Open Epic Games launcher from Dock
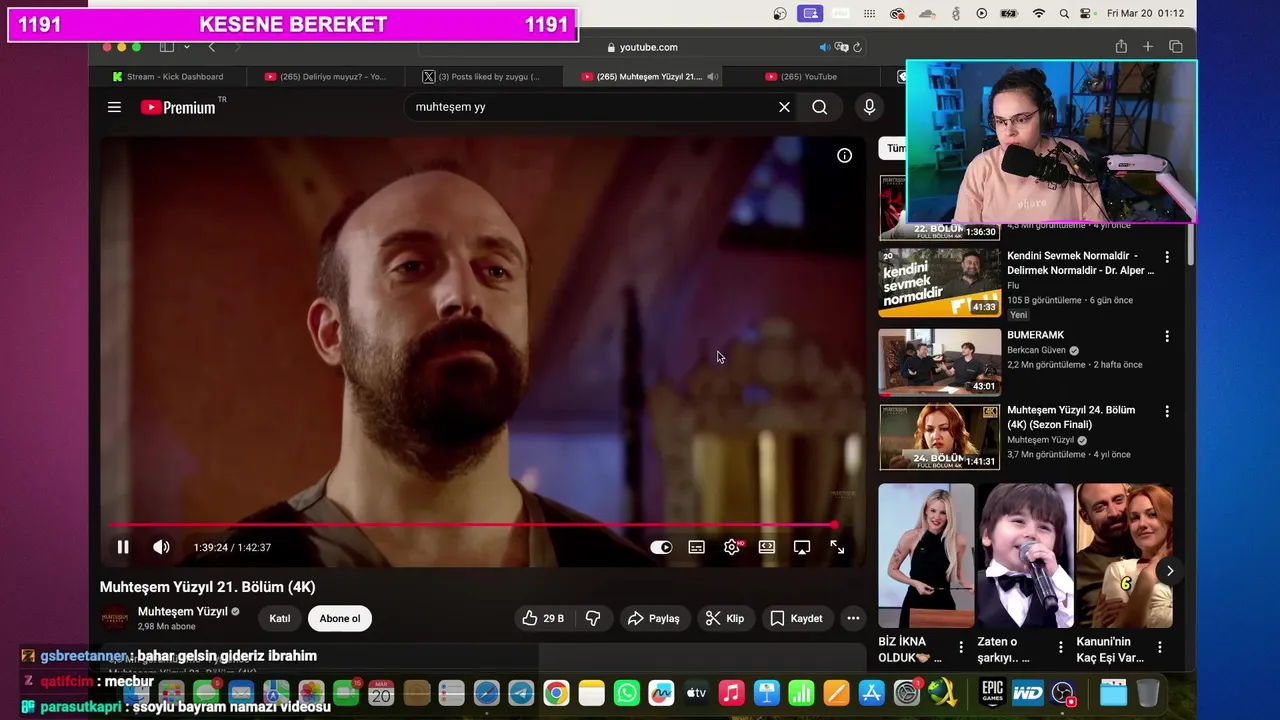The height and width of the screenshot is (720, 1280). [x=991, y=692]
